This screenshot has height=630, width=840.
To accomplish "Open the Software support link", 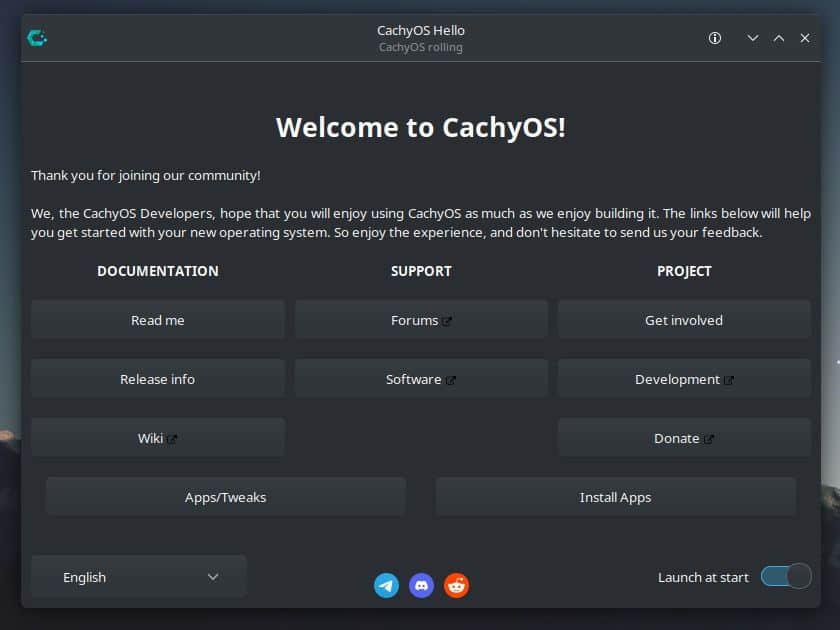I will click(x=421, y=379).
